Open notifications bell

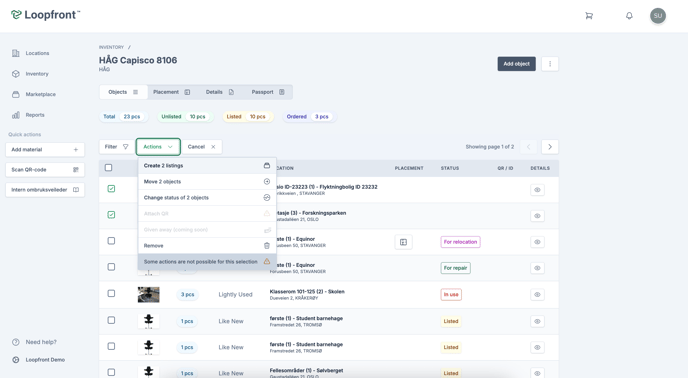click(x=629, y=16)
